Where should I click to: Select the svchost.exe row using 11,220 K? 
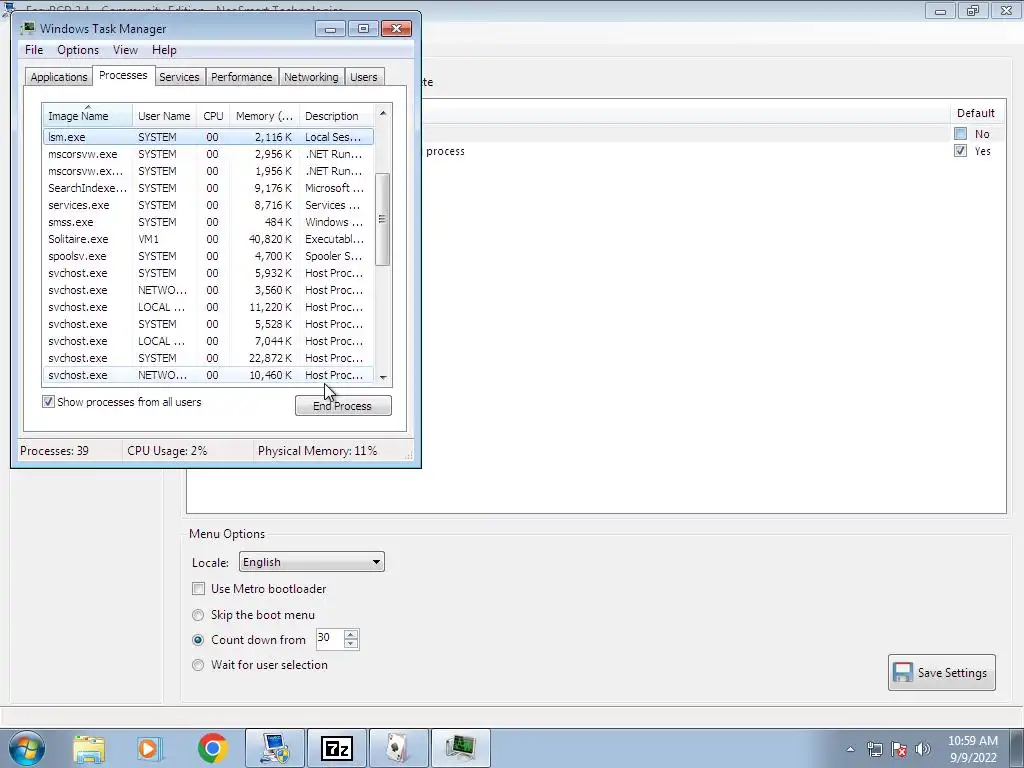click(208, 307)
